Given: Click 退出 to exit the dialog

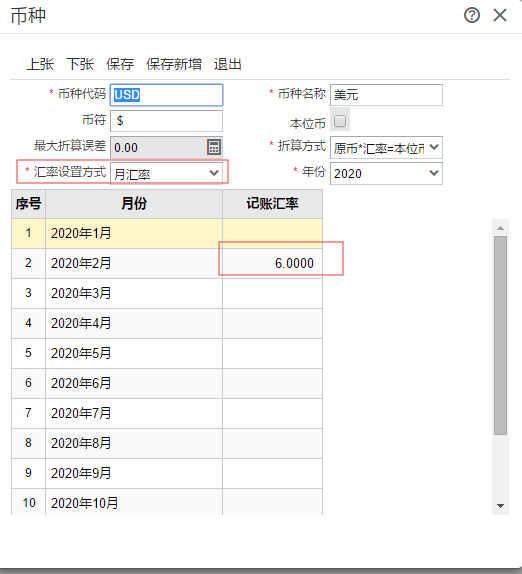Looking at the screenshot, I should tap(228, 64).
